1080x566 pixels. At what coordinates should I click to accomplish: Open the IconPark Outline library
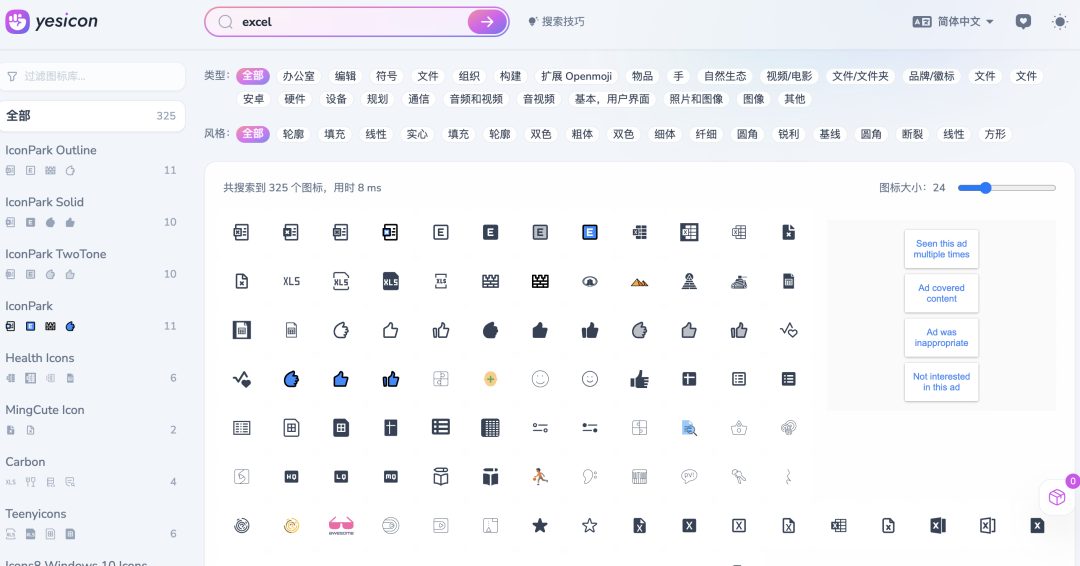point(51,150)
